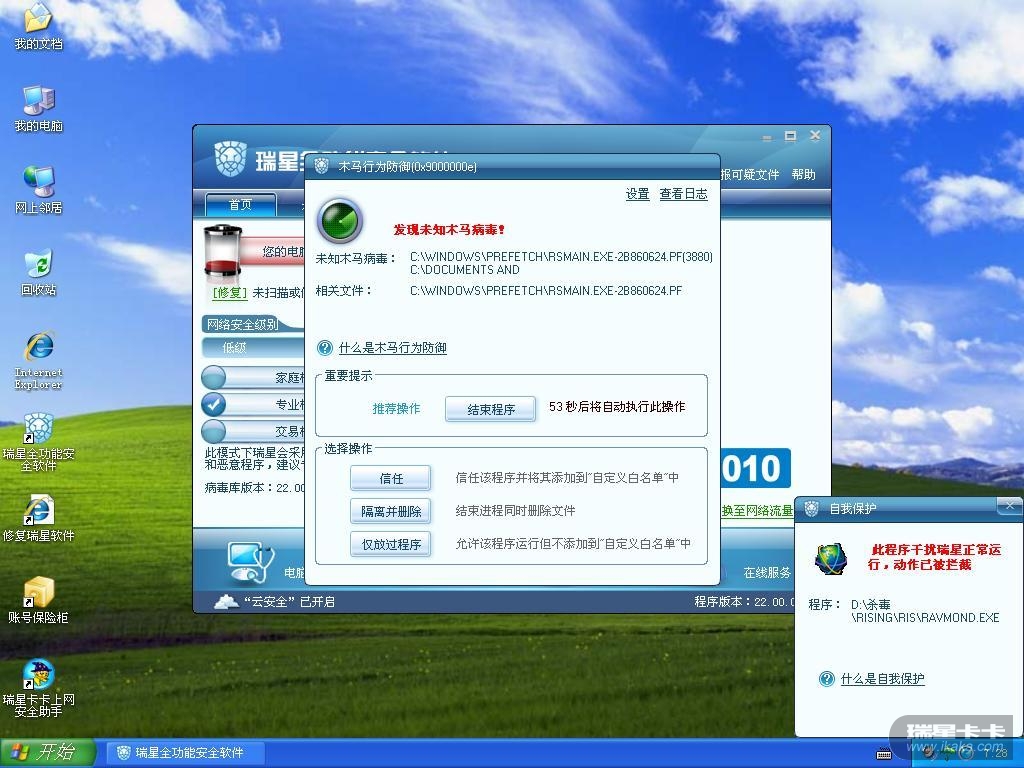This screenshot has width=1024, height=768.
Task: Click the 换至网络流量 link
Action: [x=757, y=511]
